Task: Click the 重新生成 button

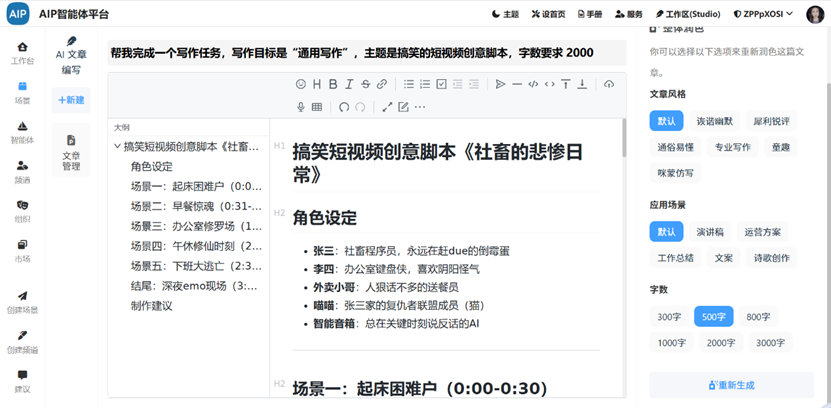Action: pos(731,385)
